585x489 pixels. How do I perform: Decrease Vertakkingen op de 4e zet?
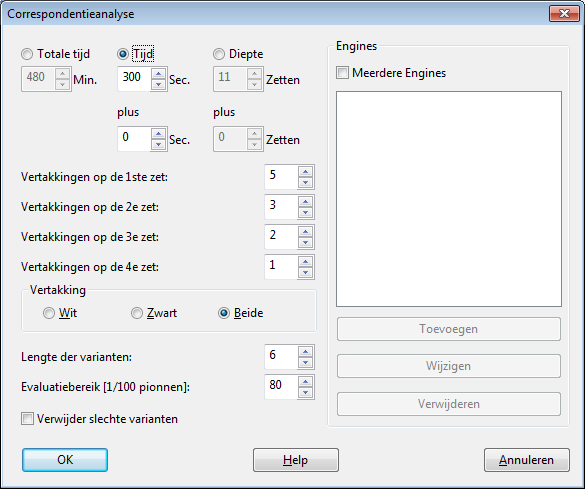coord(306,273)
